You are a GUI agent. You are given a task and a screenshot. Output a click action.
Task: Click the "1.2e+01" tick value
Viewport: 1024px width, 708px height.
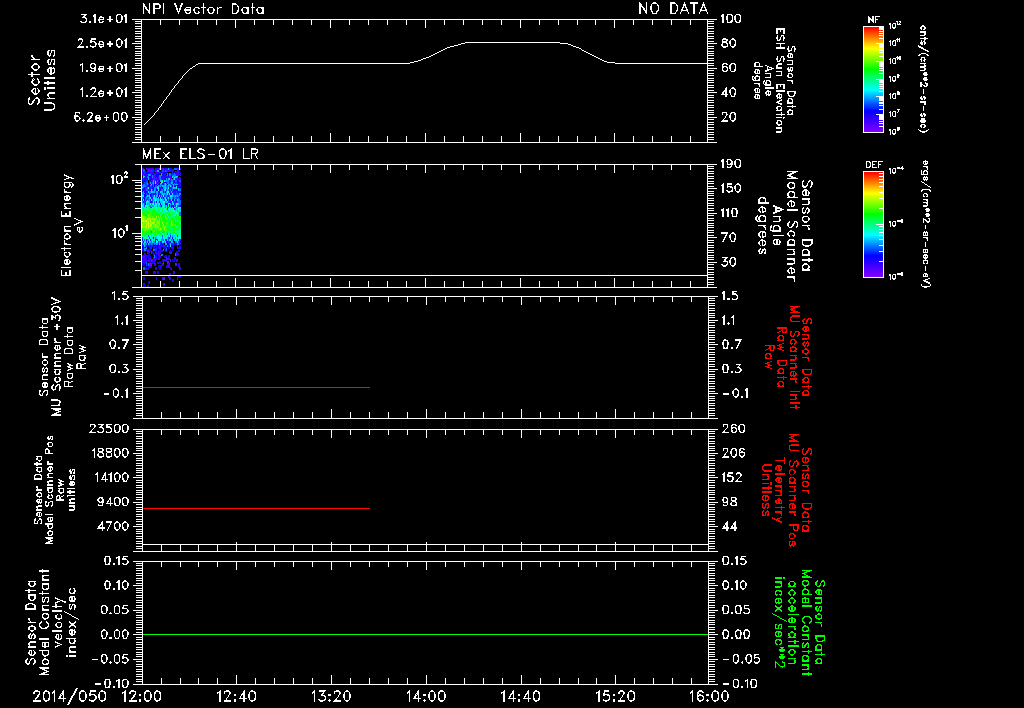pyautogui.click(x=104, y=93)
